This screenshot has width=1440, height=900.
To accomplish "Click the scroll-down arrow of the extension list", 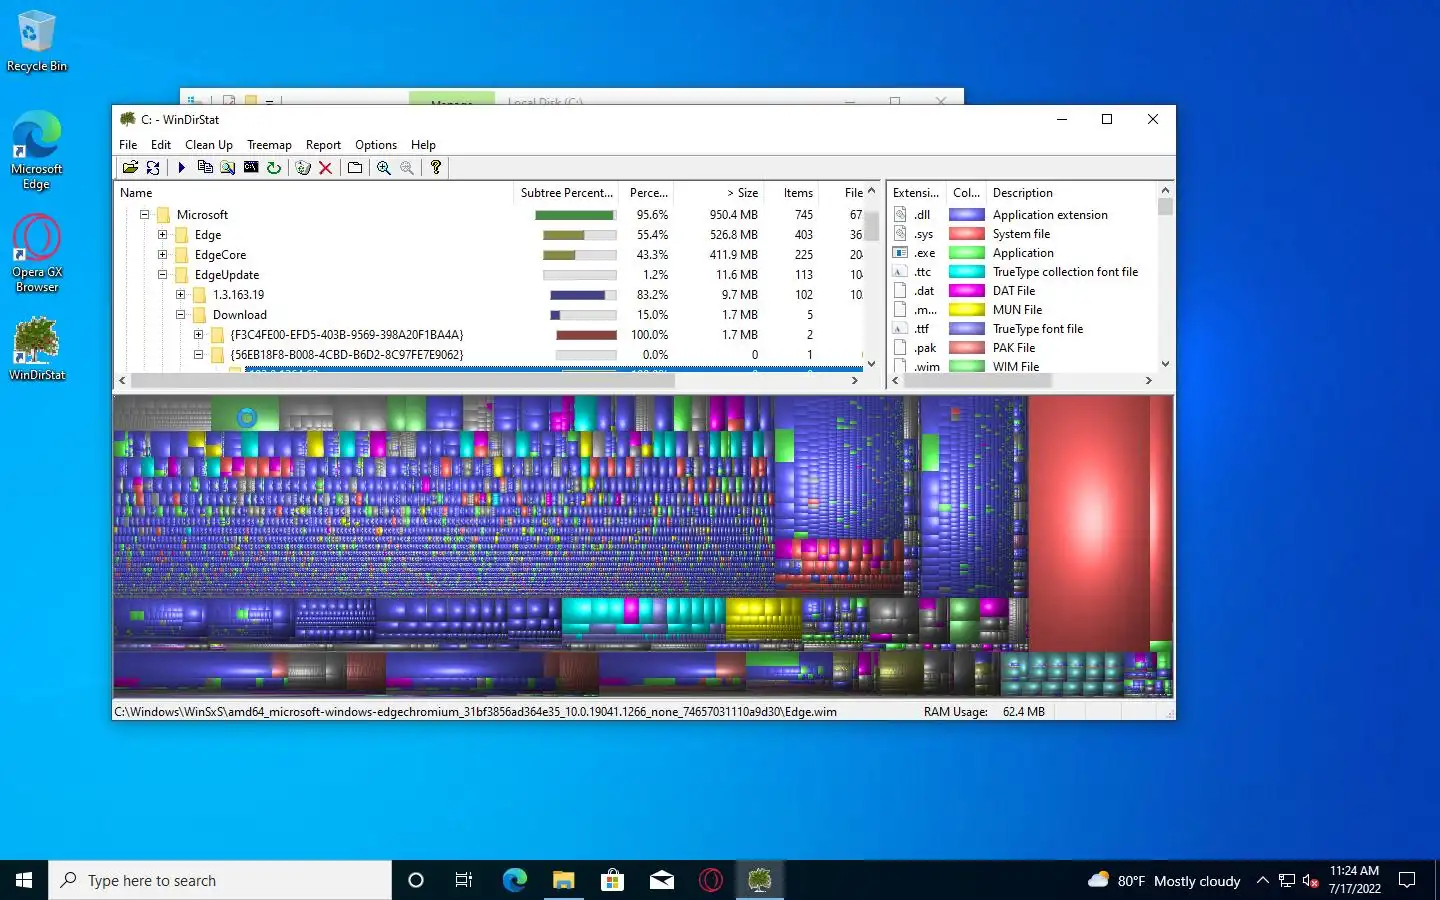I will point(1165,364).
